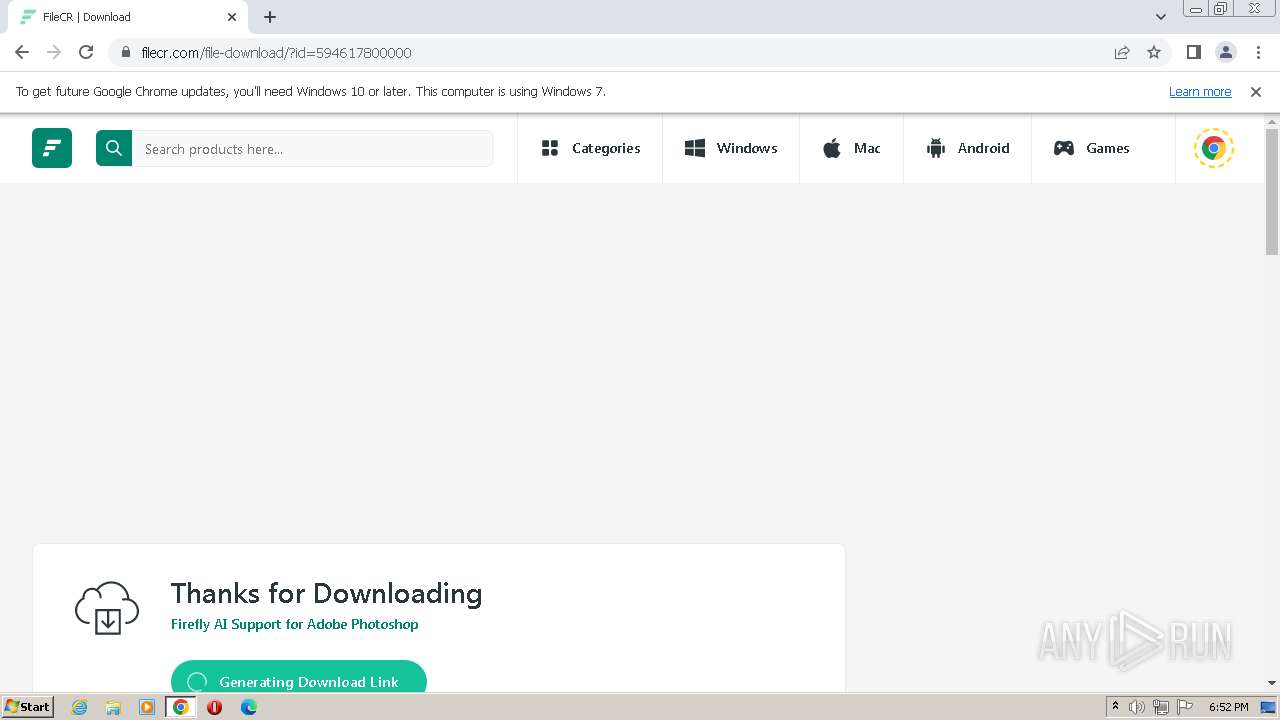Open the Mac section
The height and width of the screenshot is (720, 1280).
[851, 148]
